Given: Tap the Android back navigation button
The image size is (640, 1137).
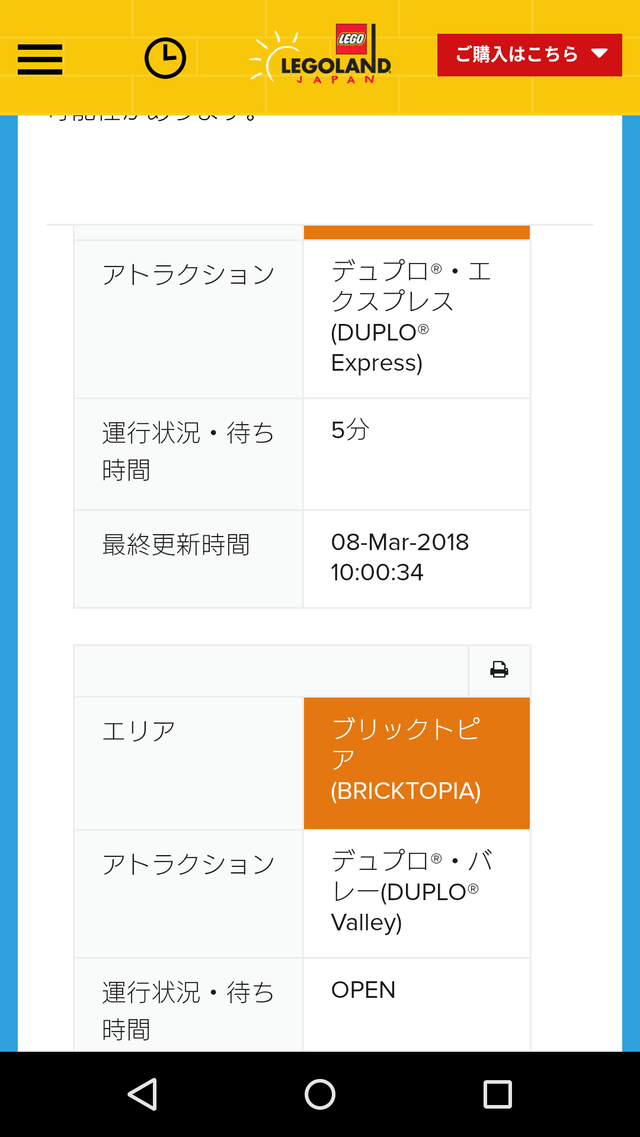Looking at the screenshot, I should (142, 1093).
